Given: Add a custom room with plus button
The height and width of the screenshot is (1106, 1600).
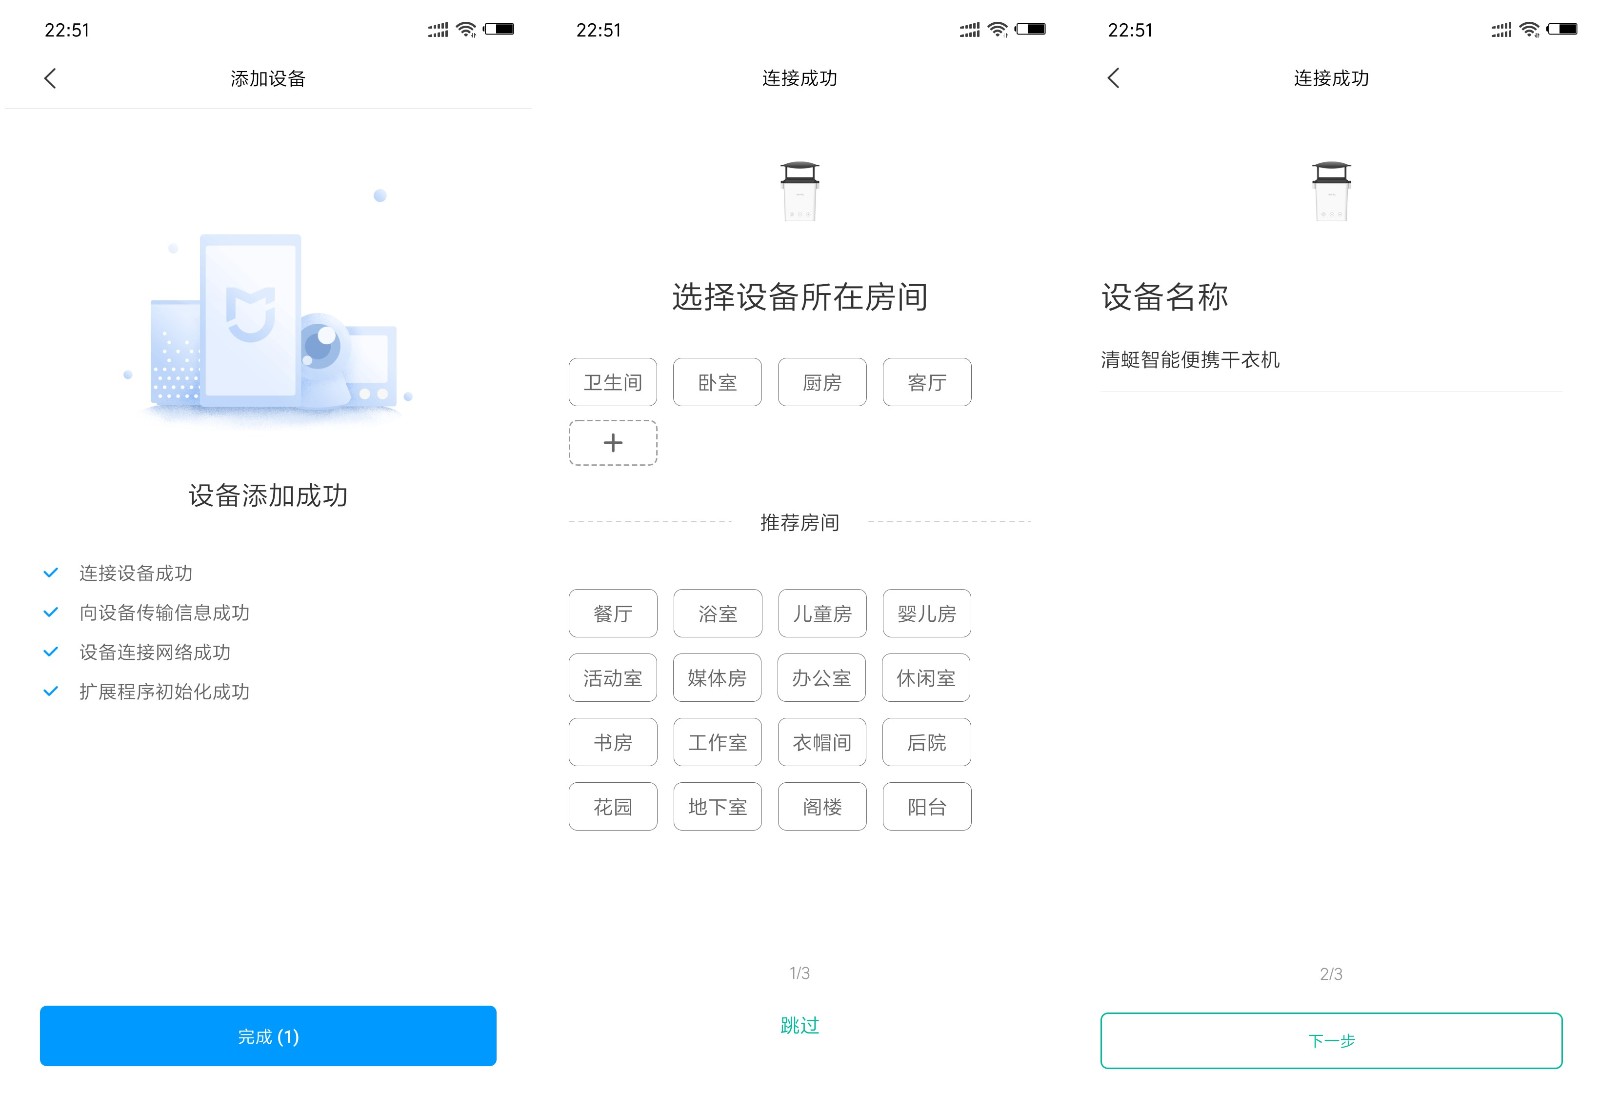Looking at the screenshot, I should pyautogui.click(x=613, y=443).
